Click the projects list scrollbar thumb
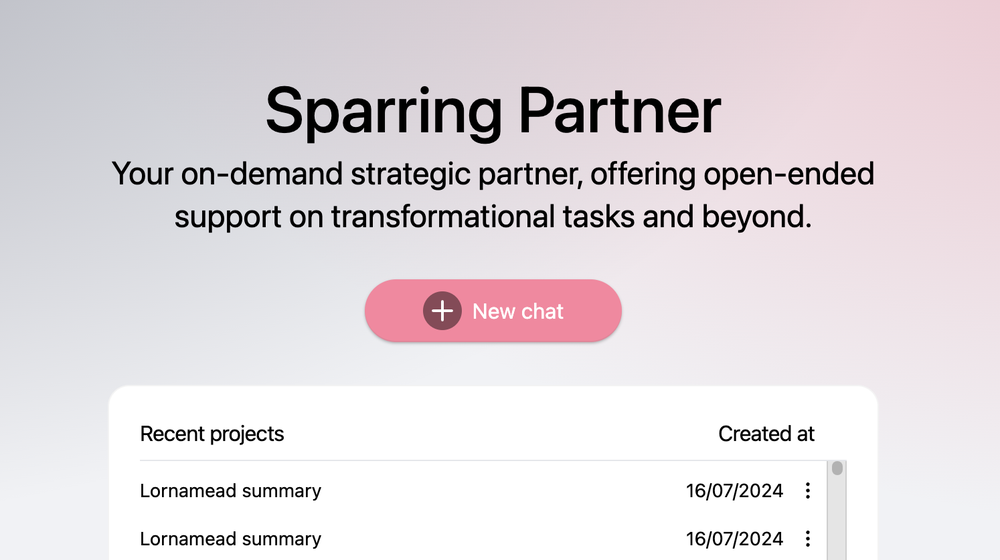The width and height of the screenshot is (1000, 560). pyautogui.click(x=838, y=468)
